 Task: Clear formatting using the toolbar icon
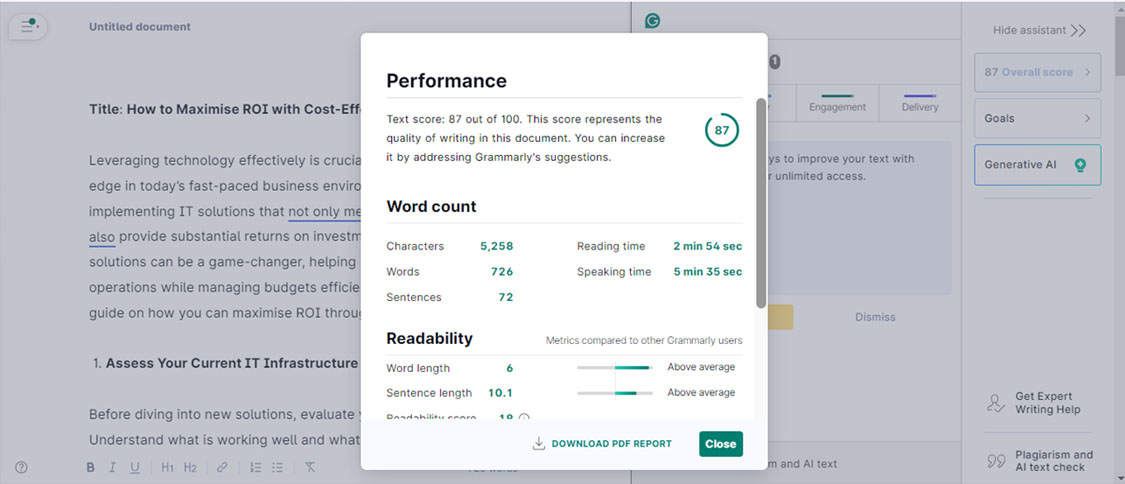click(310, 467)
